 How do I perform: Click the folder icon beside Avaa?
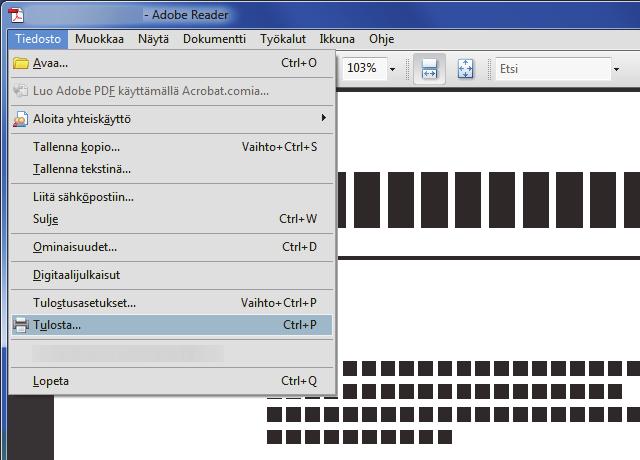point(20,63)
